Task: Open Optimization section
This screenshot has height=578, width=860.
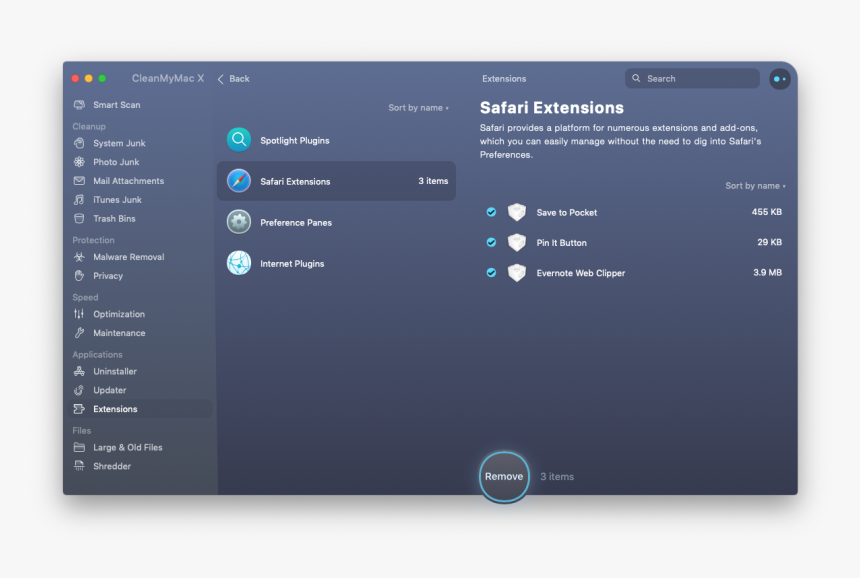Action: pyautogui.click(x=118, y=314)
